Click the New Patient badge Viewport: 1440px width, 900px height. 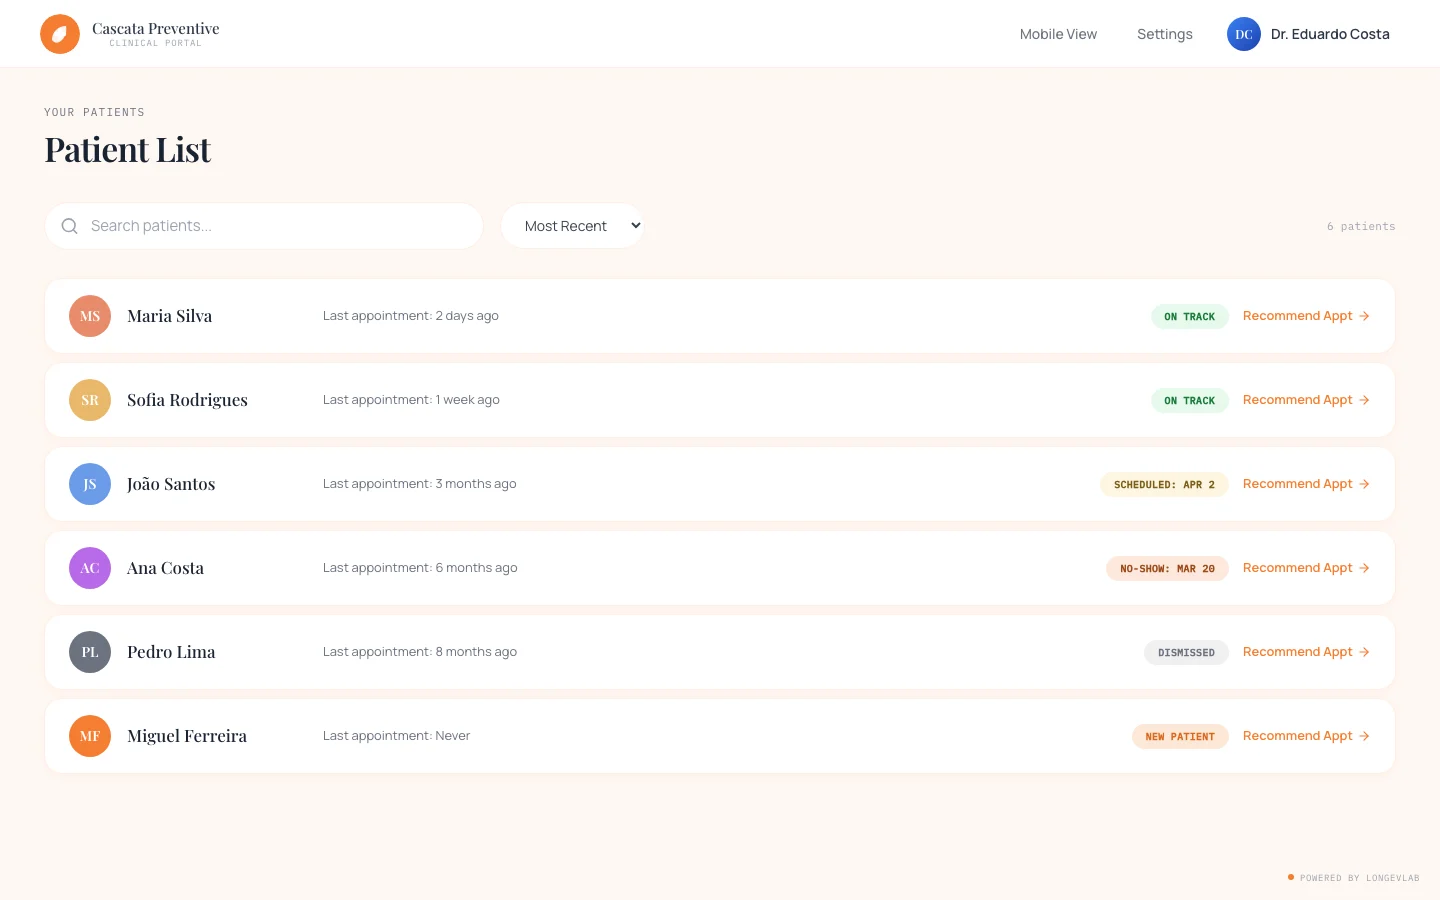(1180, 737)
